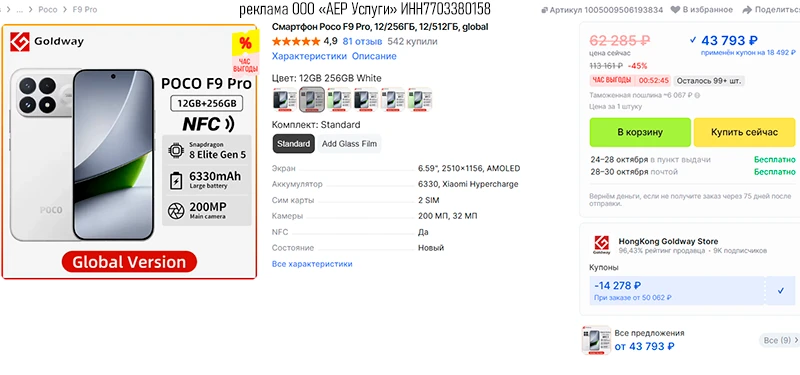
Task: Click the 00:52:45 countdown timer
Action: pos(654,81)
